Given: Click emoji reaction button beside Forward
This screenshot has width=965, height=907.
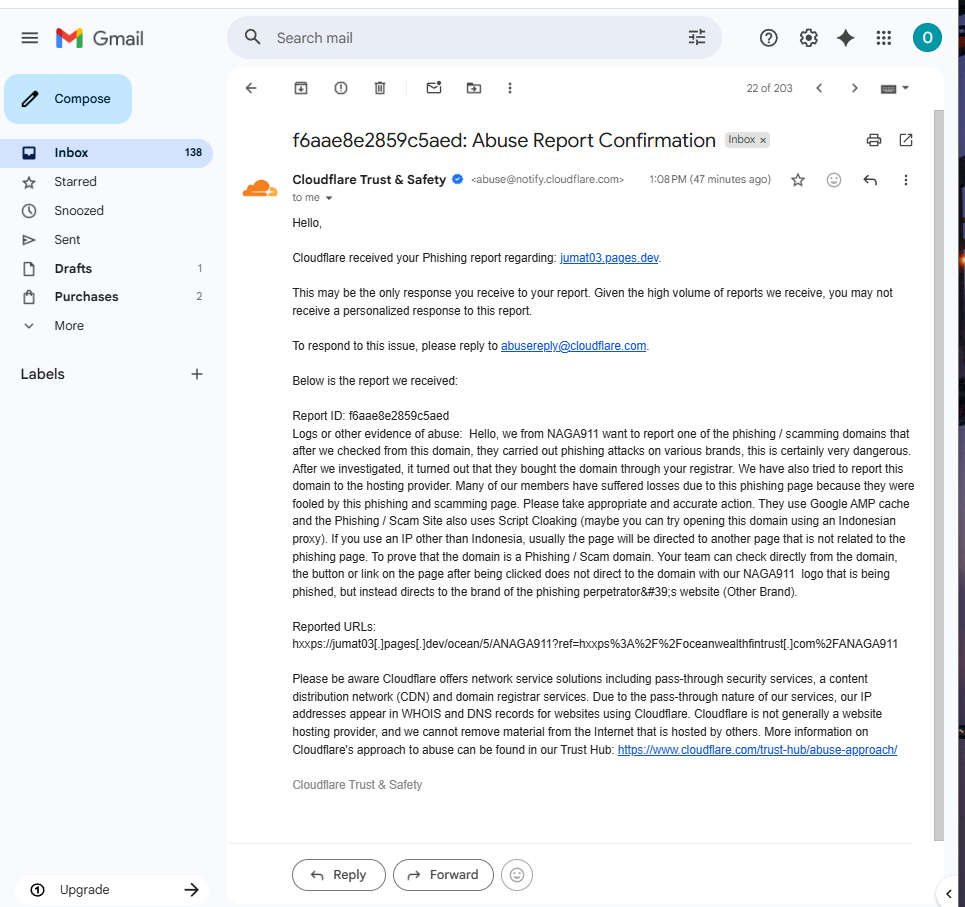Looking at the screenshot, I should pyautogui.click(x=517, y=875).
